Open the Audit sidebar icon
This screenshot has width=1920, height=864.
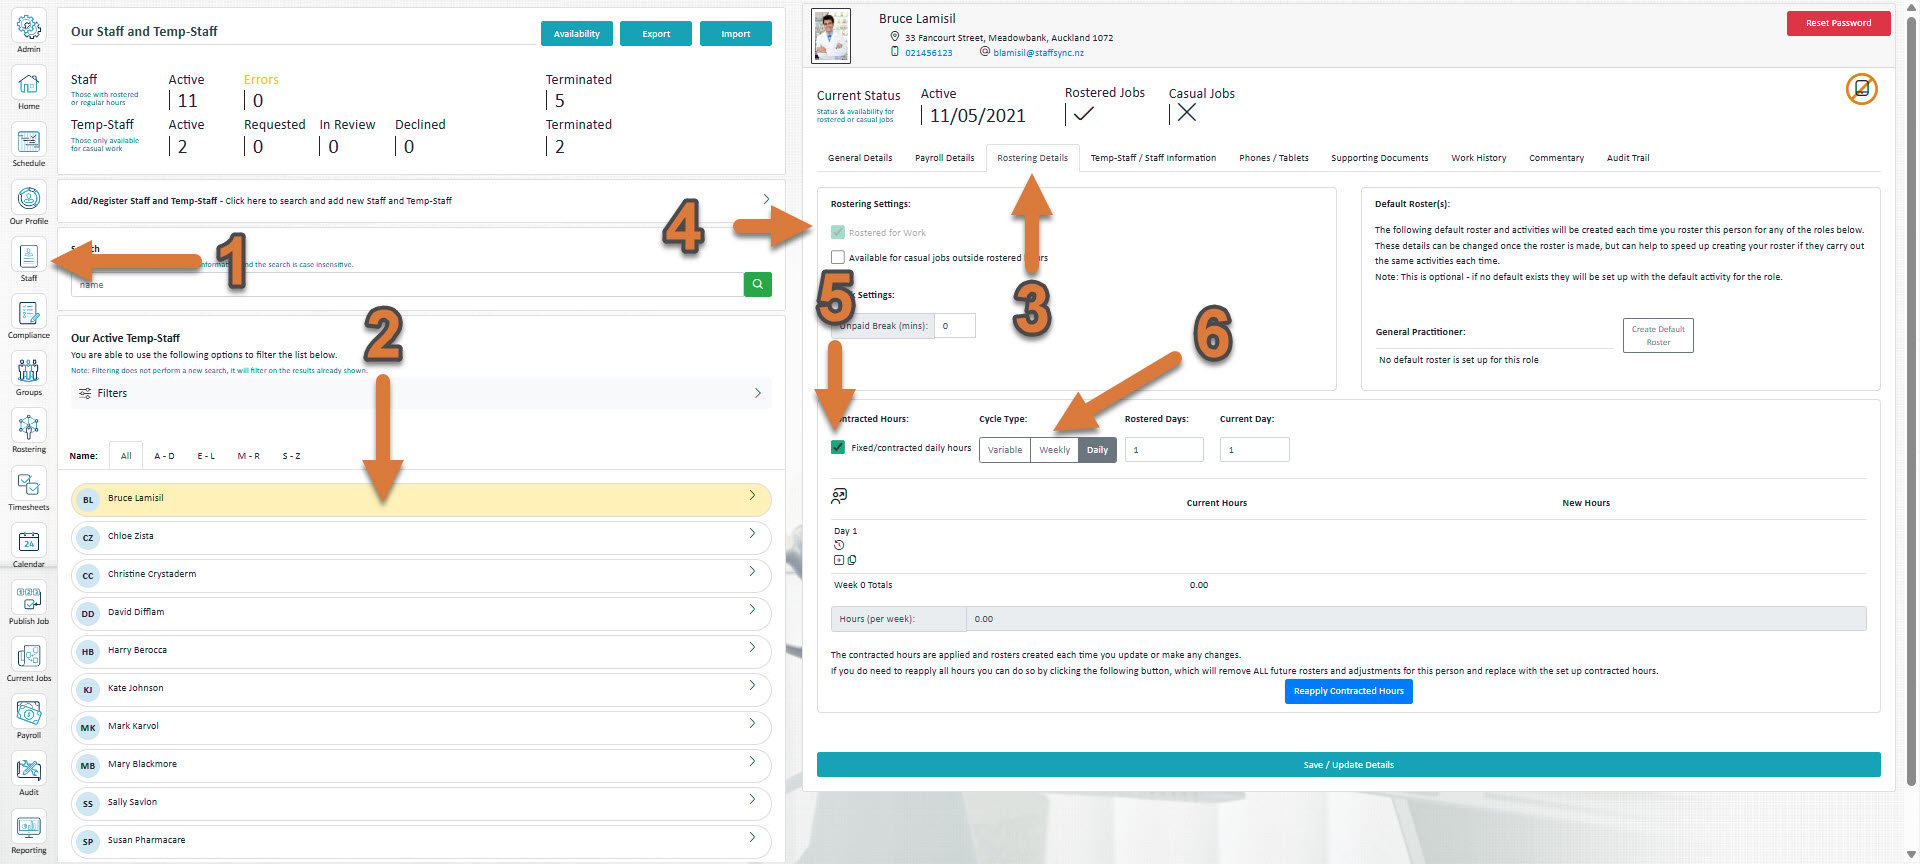pos(29,770)
